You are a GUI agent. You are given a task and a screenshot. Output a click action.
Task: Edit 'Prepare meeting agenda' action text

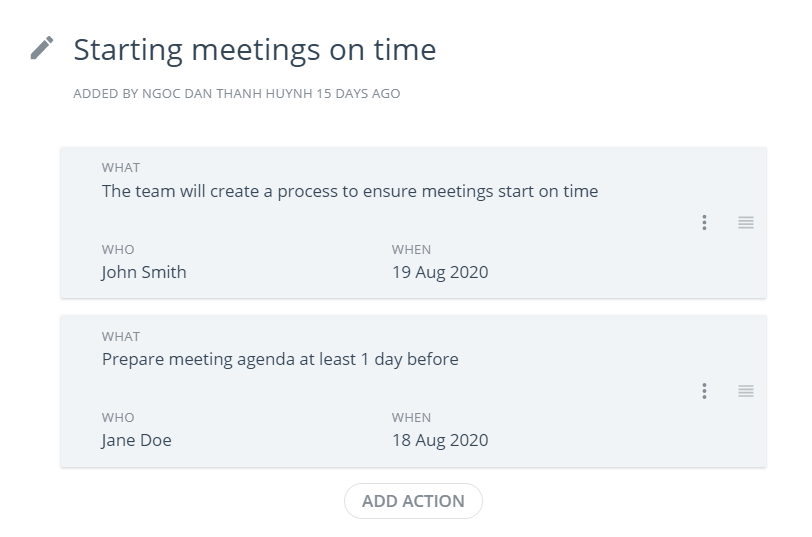coord(280,359)
